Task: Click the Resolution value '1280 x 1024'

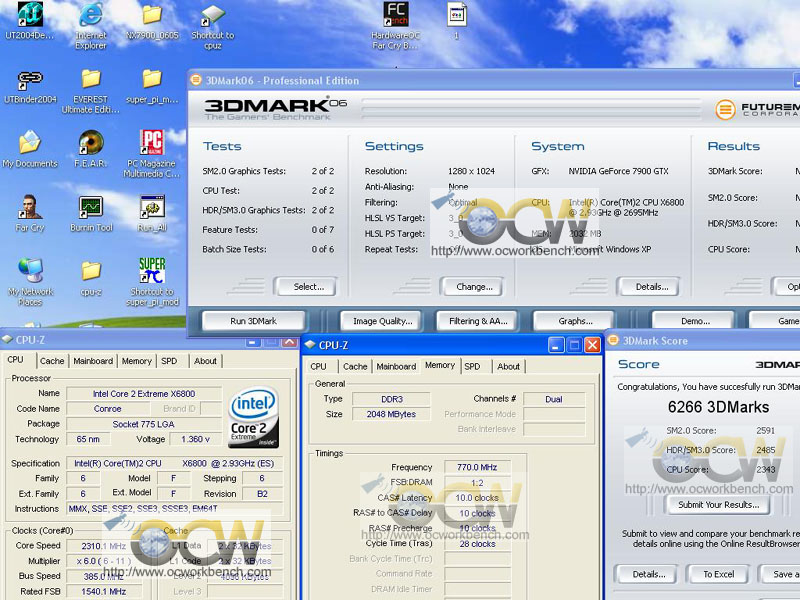Action: [471, 171]
